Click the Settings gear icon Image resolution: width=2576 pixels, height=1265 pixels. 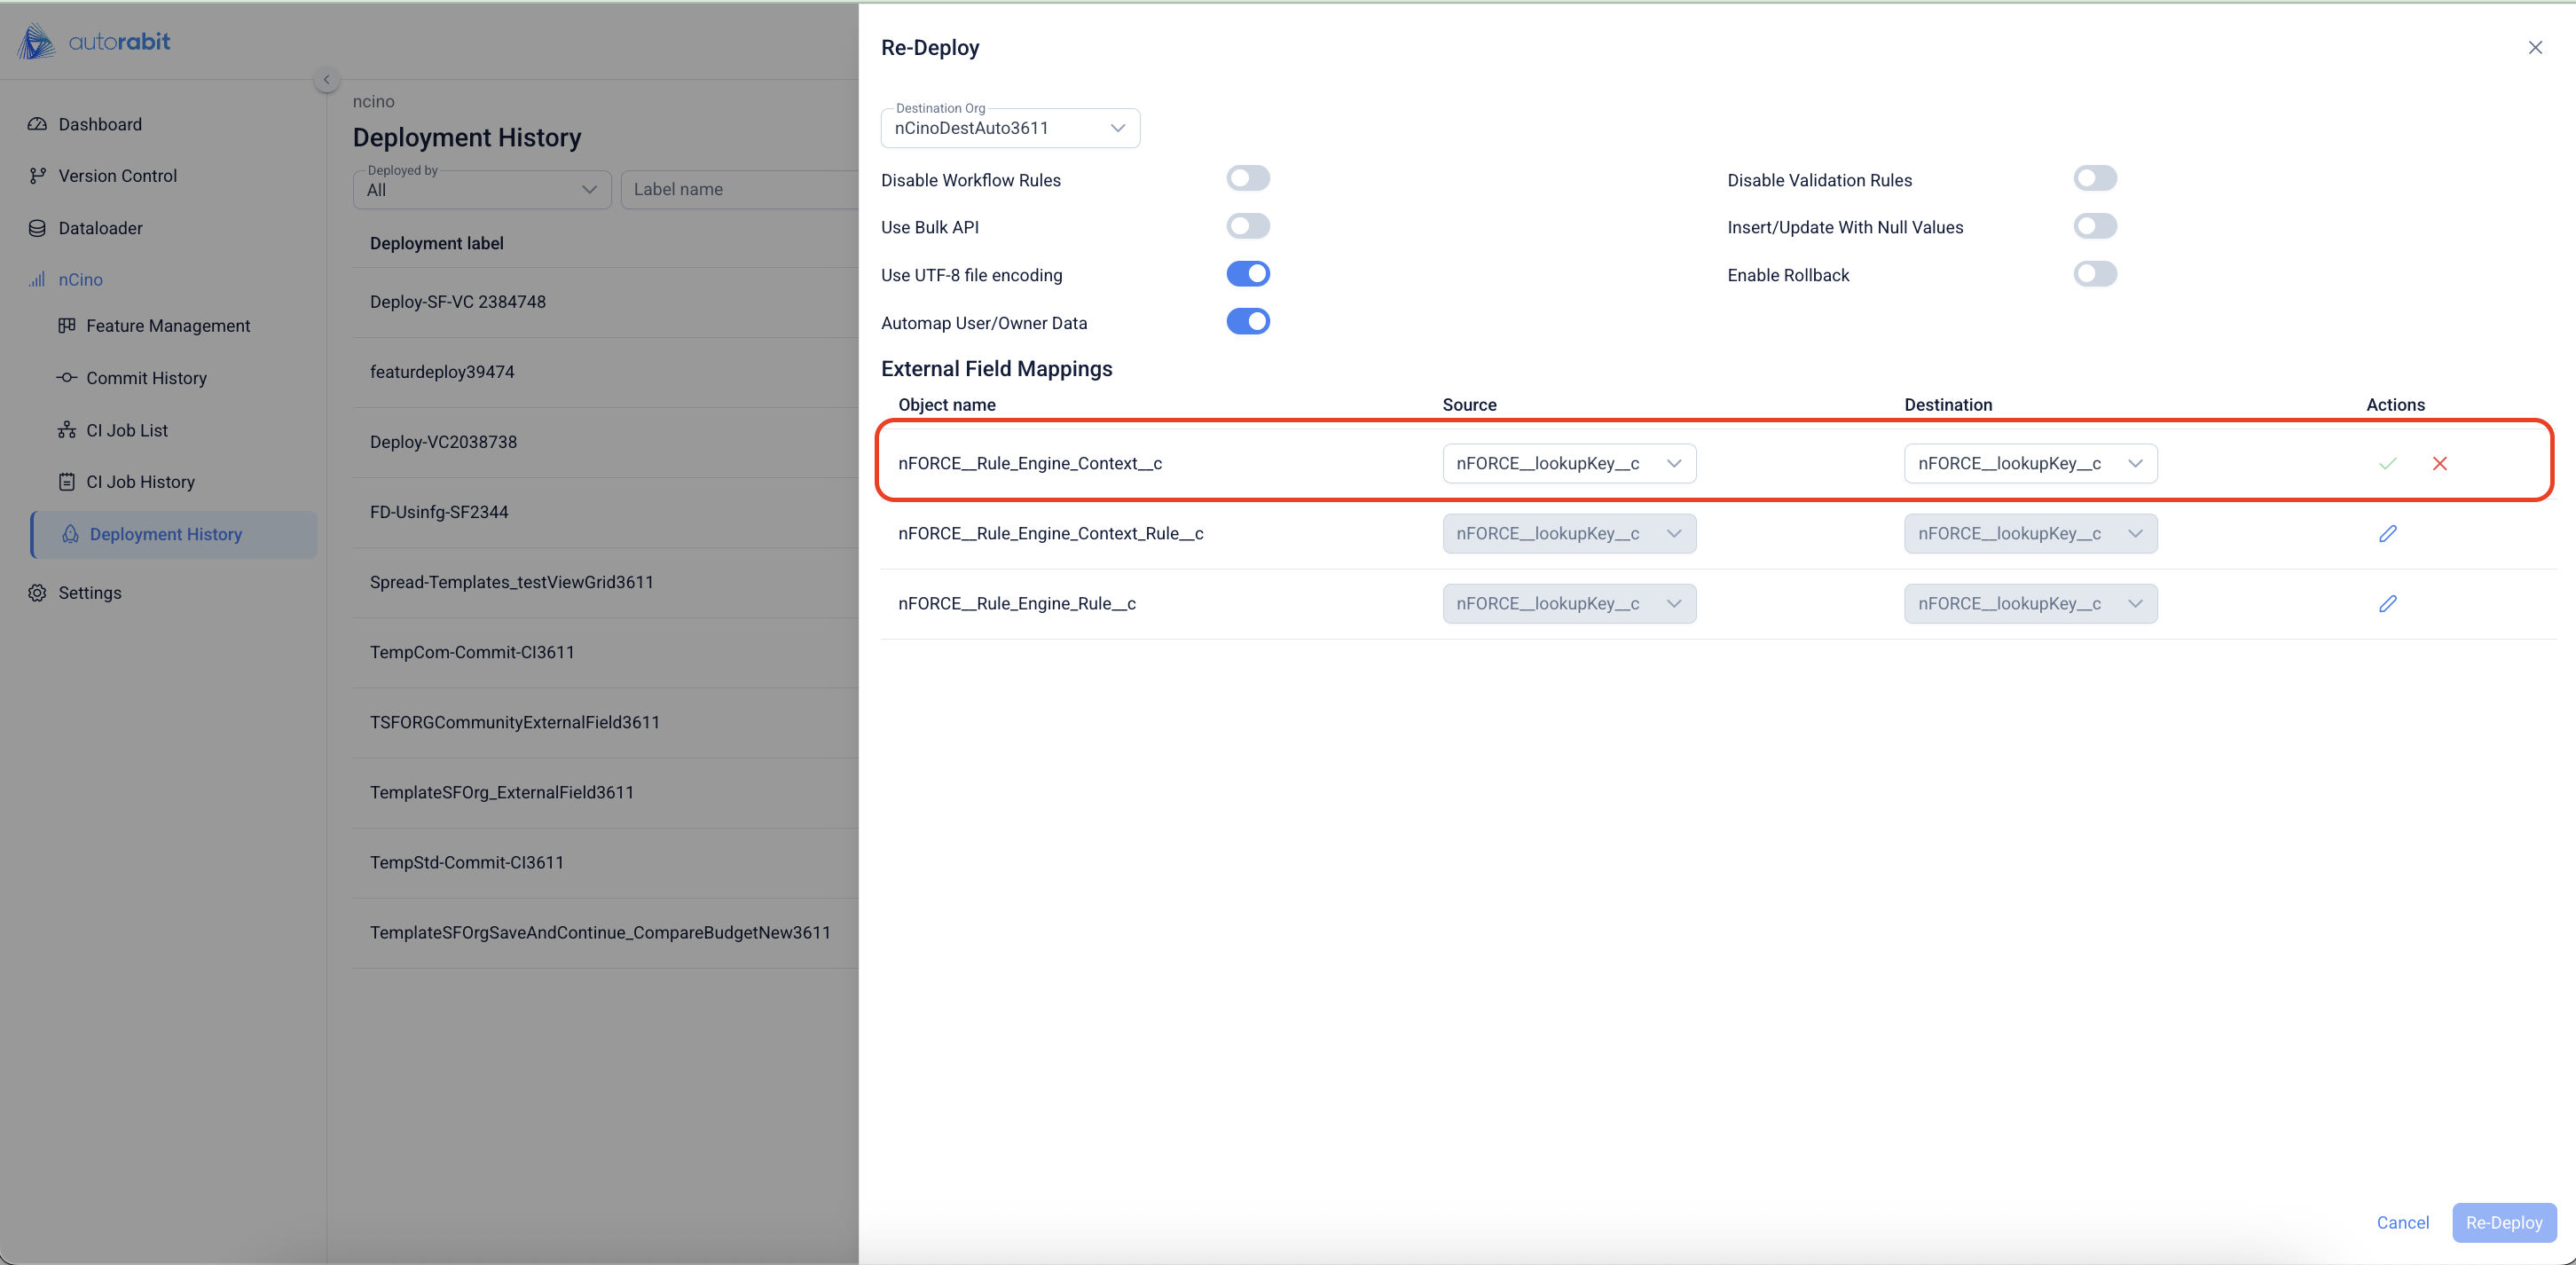(37, 592)
